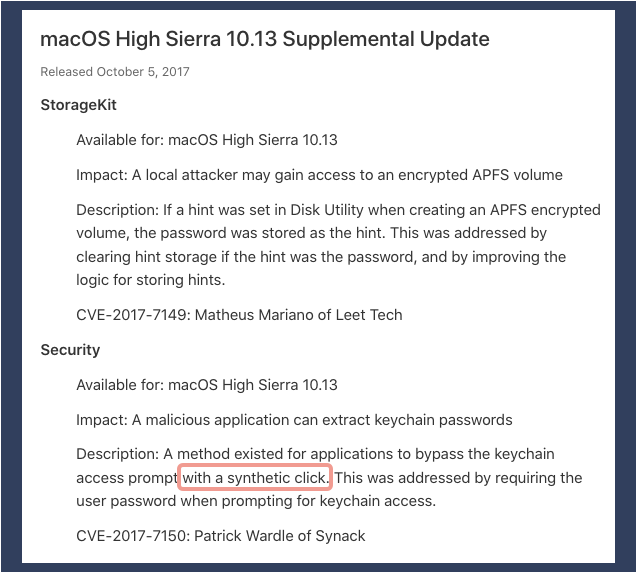Click the Released October 5, 2017 date text
This screenshot has height=573, width=637.
[115, 72]
